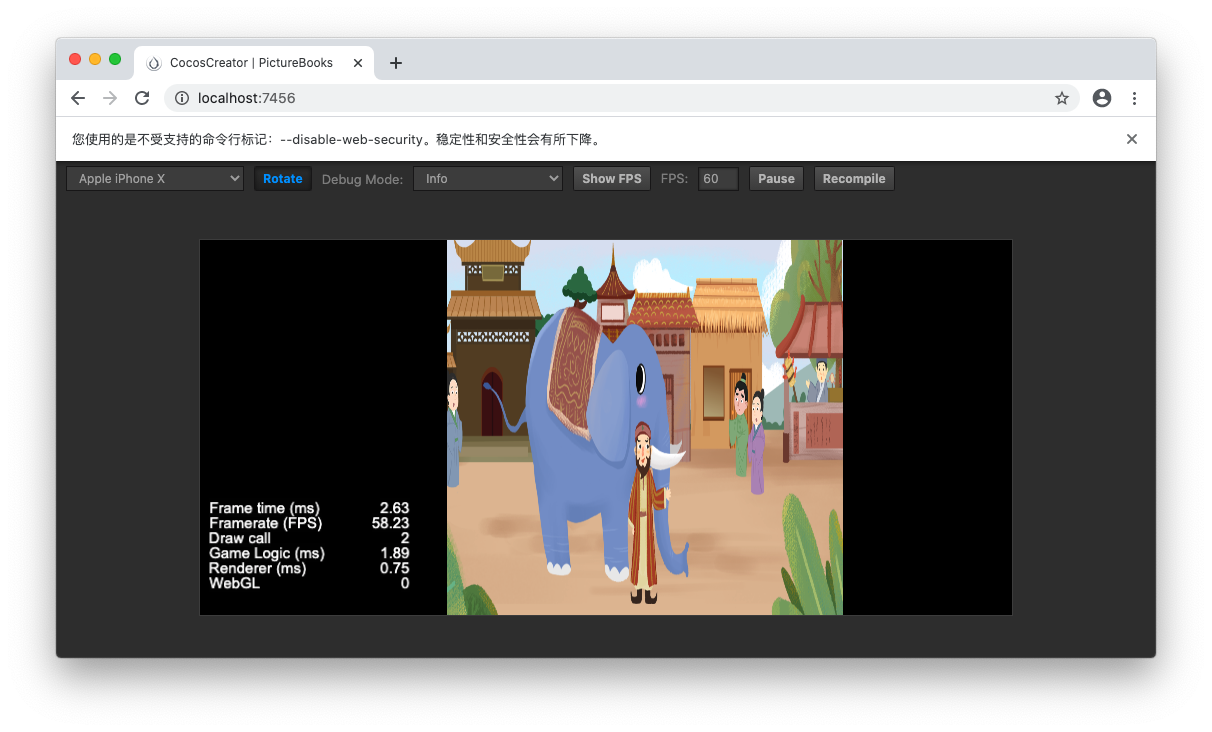Viewport: 1212px width, 732px height.
Task: Click the elephant picture book scene
Action: (x=645, y=427)
